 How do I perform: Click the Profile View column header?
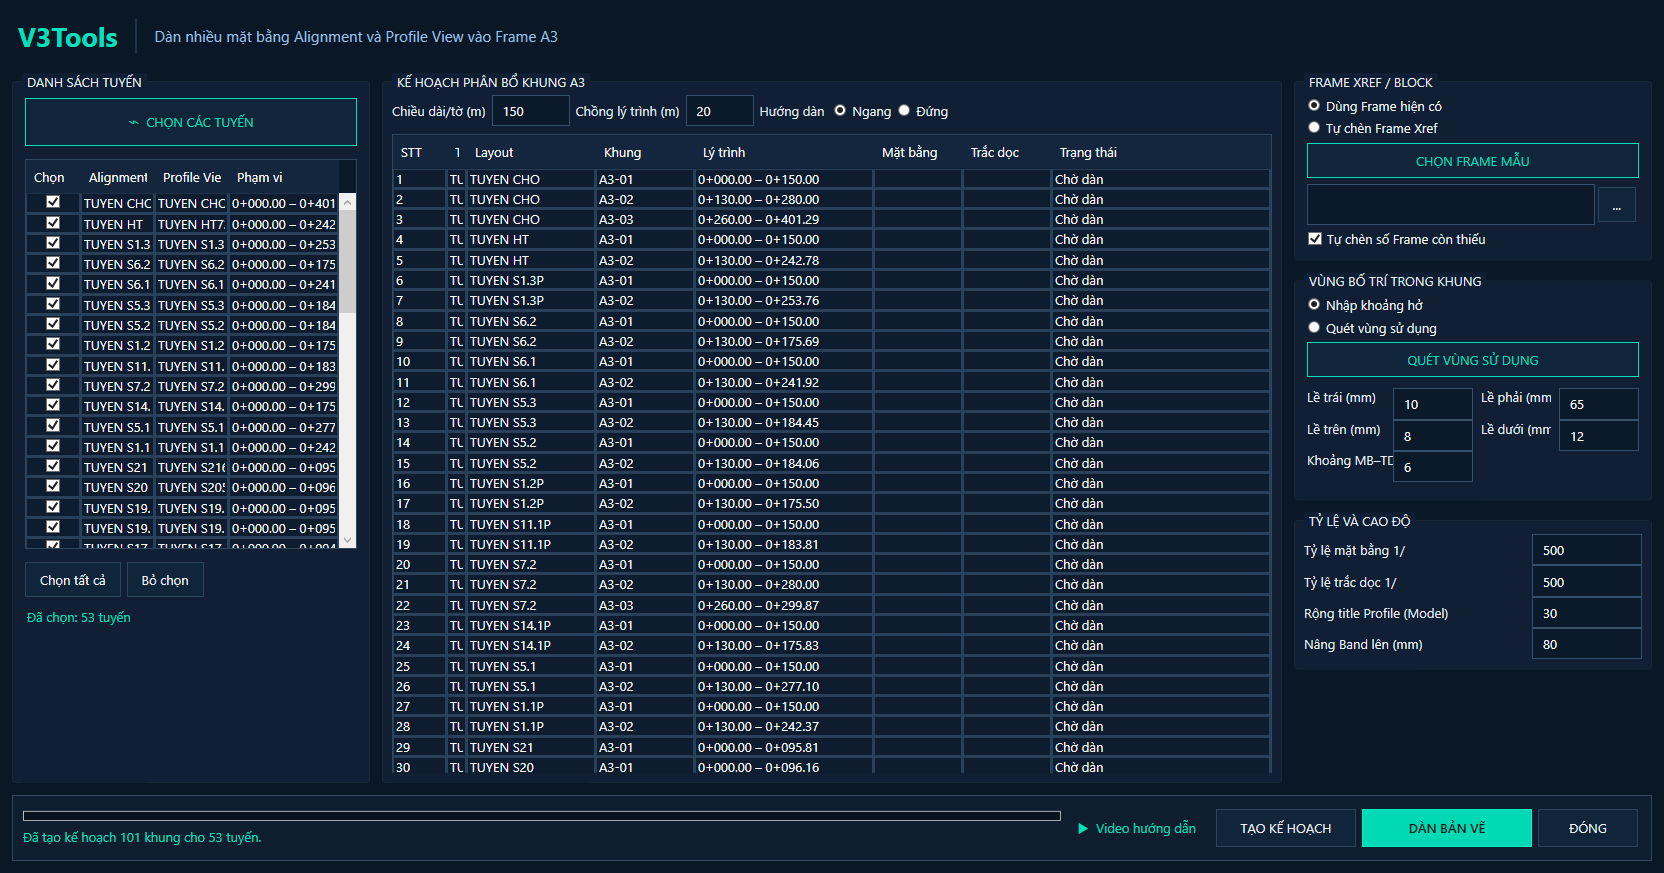[192, 177]
